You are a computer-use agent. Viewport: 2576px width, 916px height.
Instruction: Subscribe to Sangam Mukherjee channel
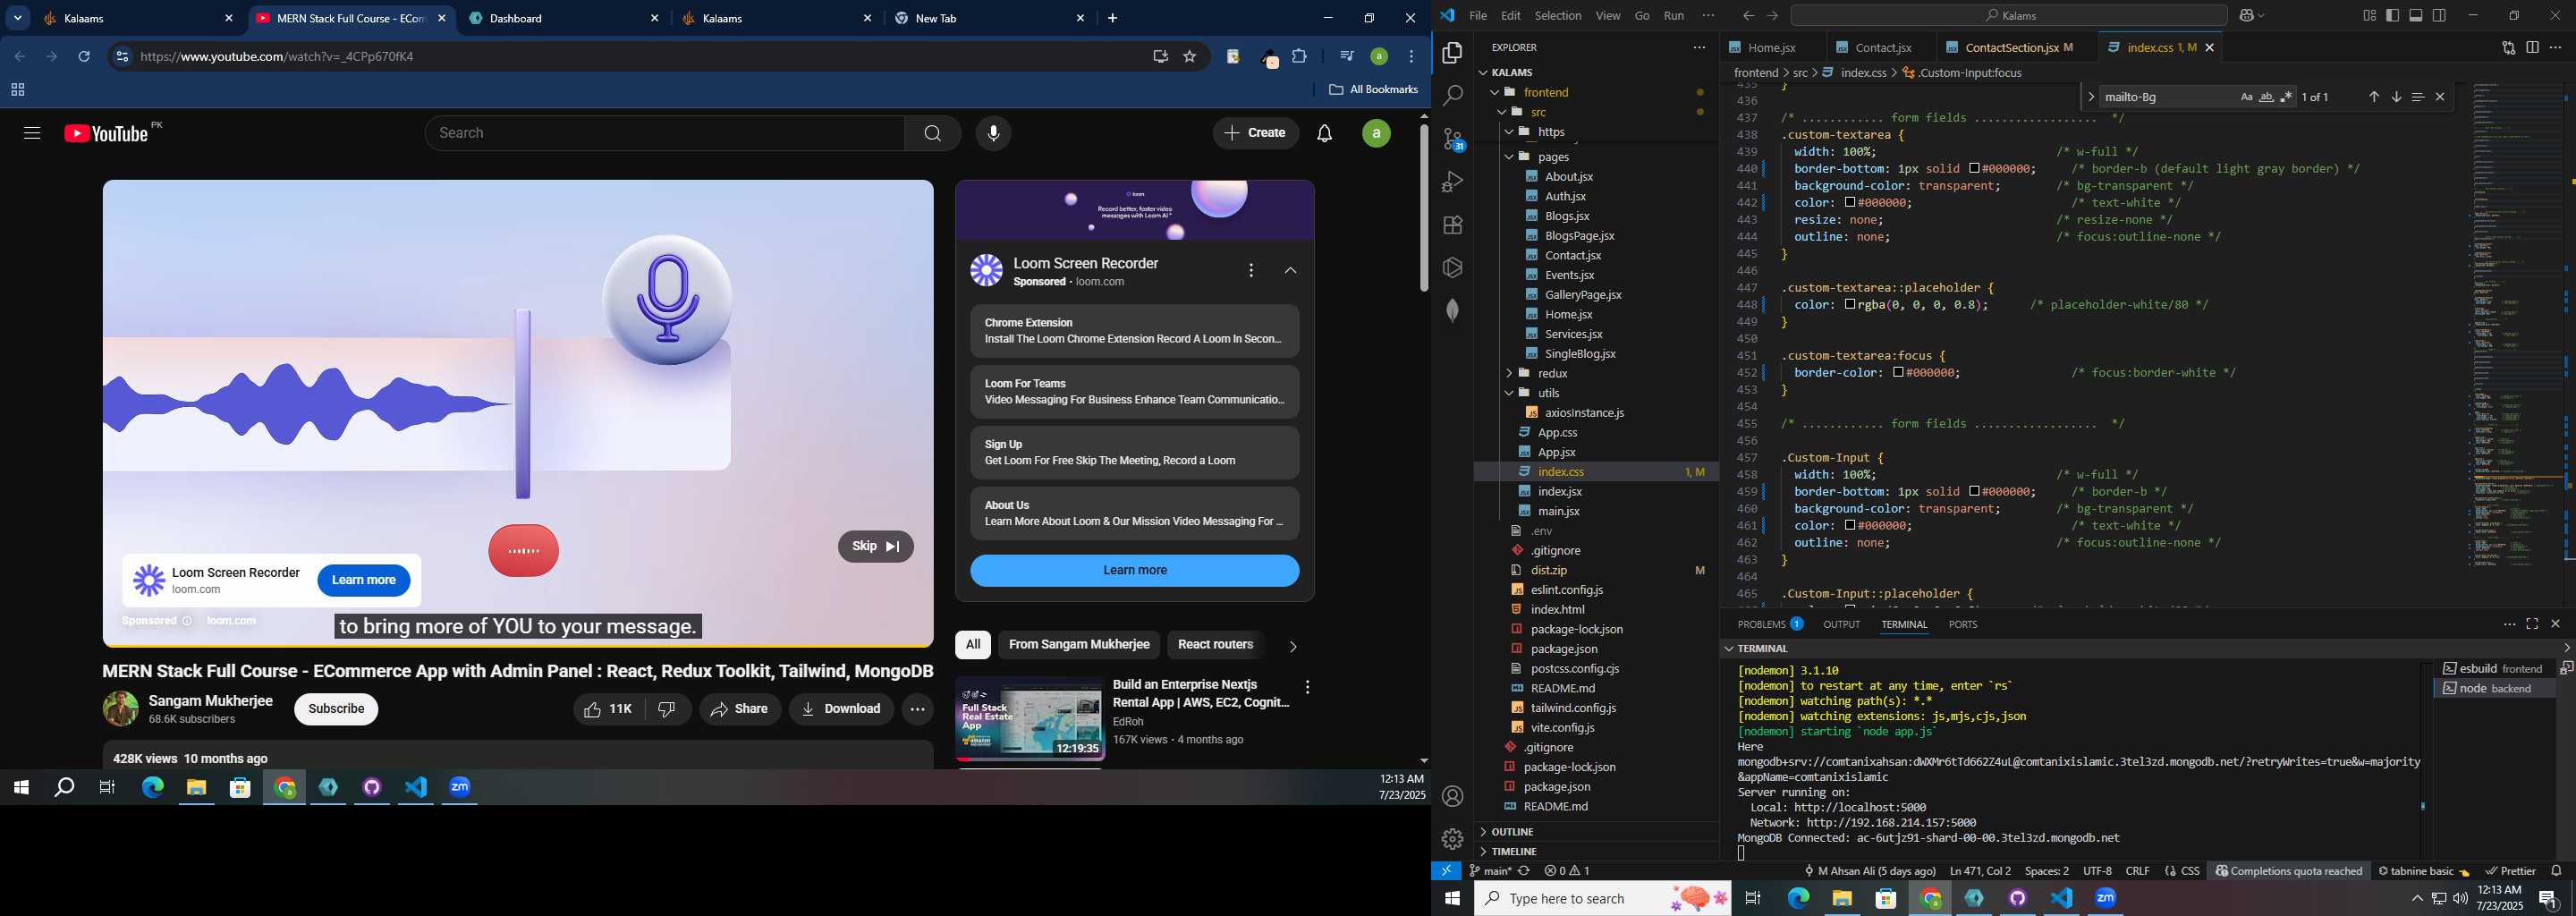pos(336,709)
